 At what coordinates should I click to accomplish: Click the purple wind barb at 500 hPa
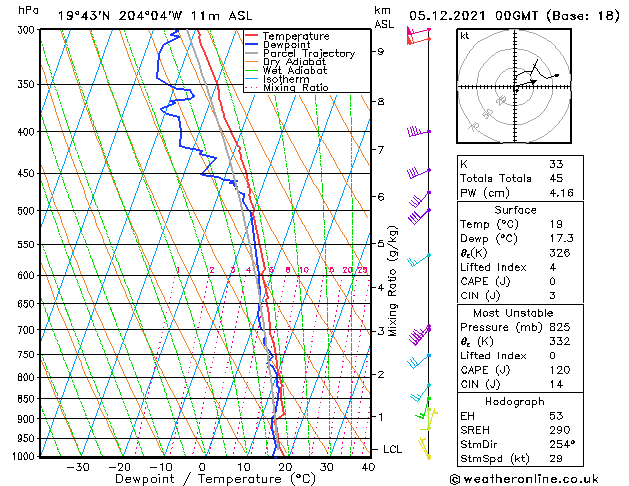(419, 217)
